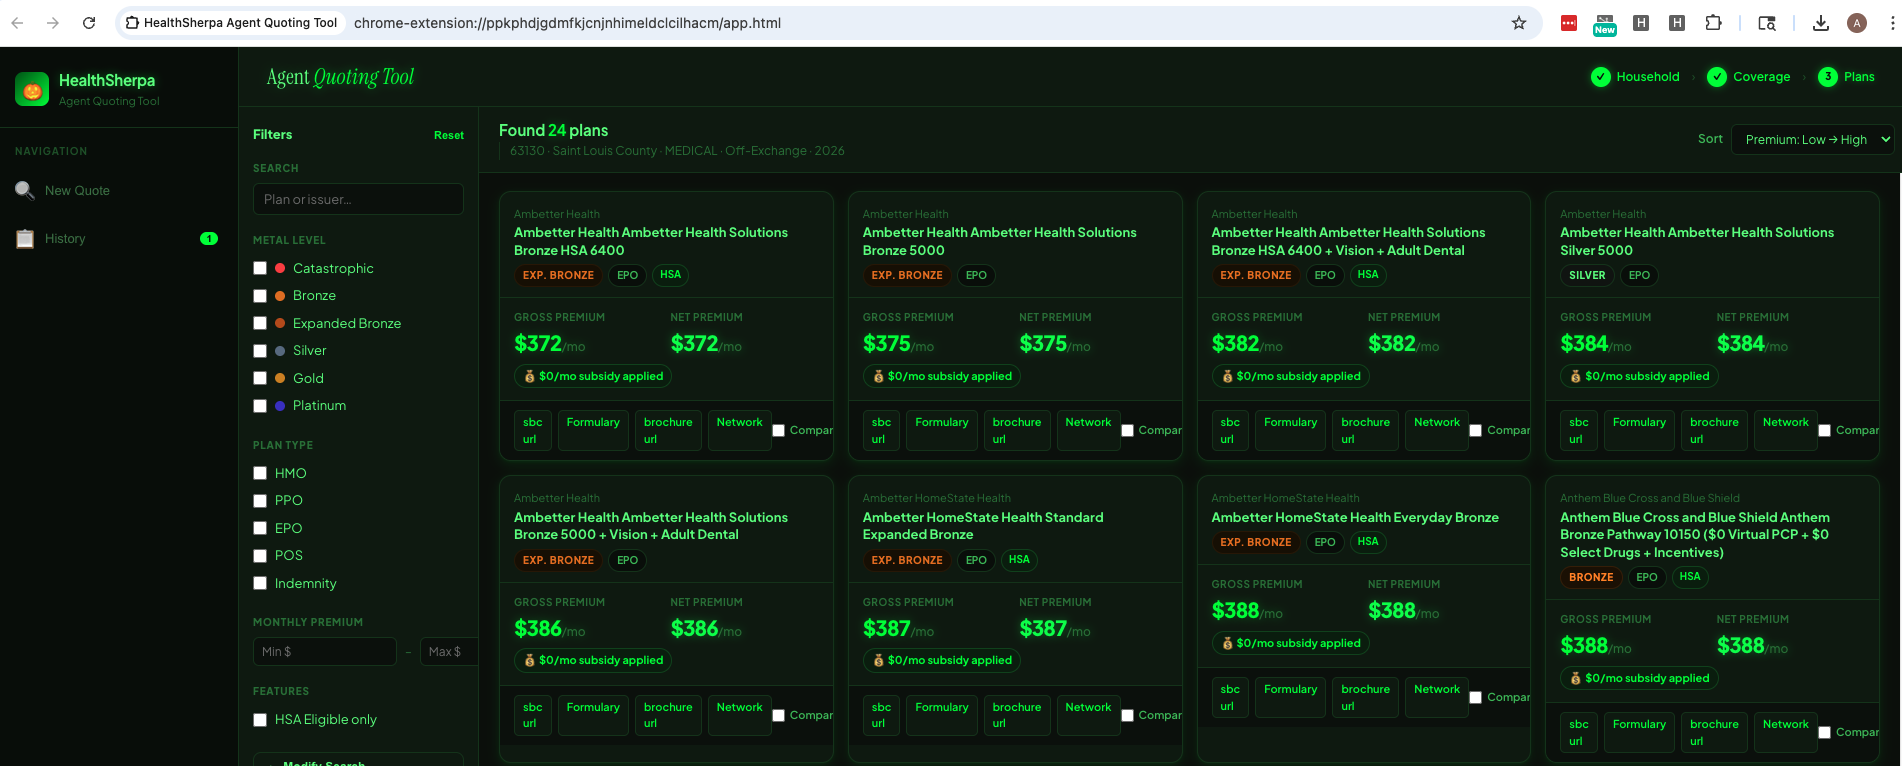Open the Sort dropdown Premium Low to High

click(1813, 139)
